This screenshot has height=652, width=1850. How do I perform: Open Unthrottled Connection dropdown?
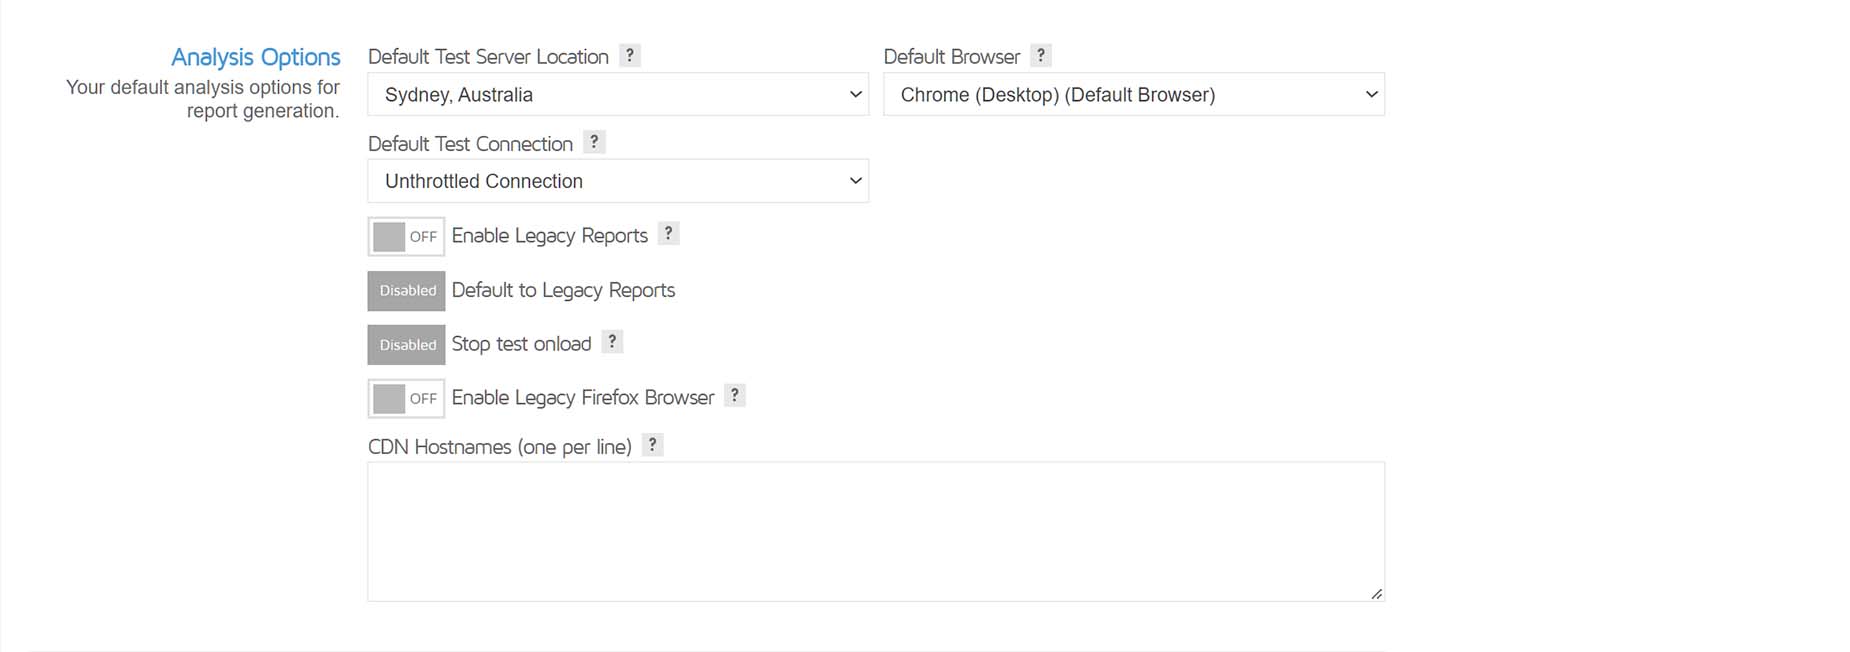(618, 181)
